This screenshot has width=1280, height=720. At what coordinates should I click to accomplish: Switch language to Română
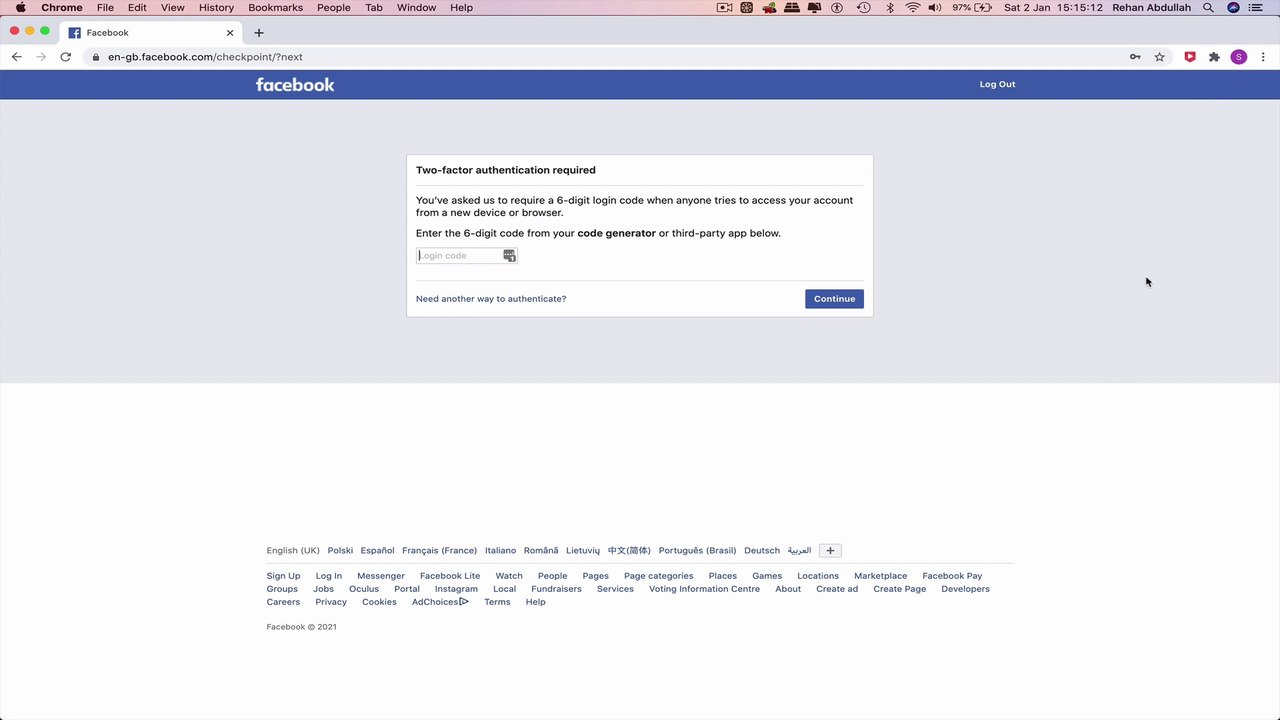[541, 550]
